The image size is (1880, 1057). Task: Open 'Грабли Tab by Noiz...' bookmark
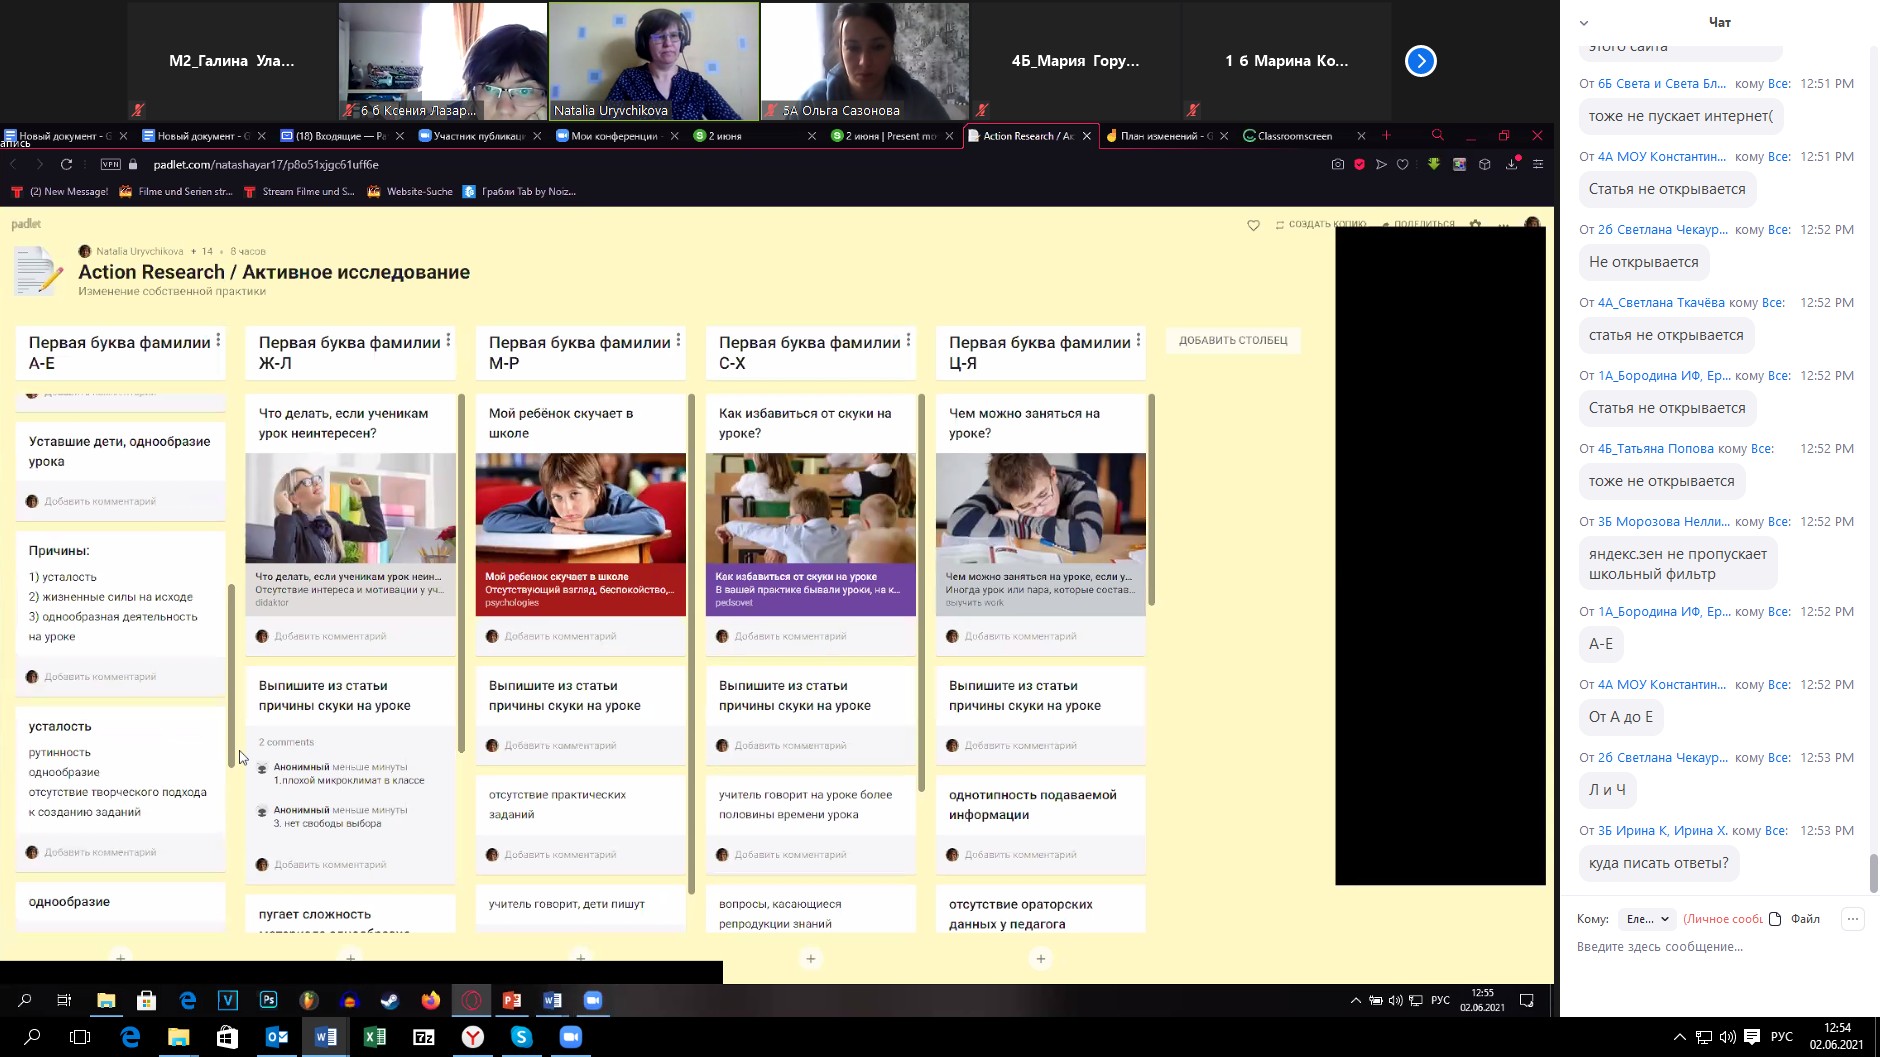520,191
